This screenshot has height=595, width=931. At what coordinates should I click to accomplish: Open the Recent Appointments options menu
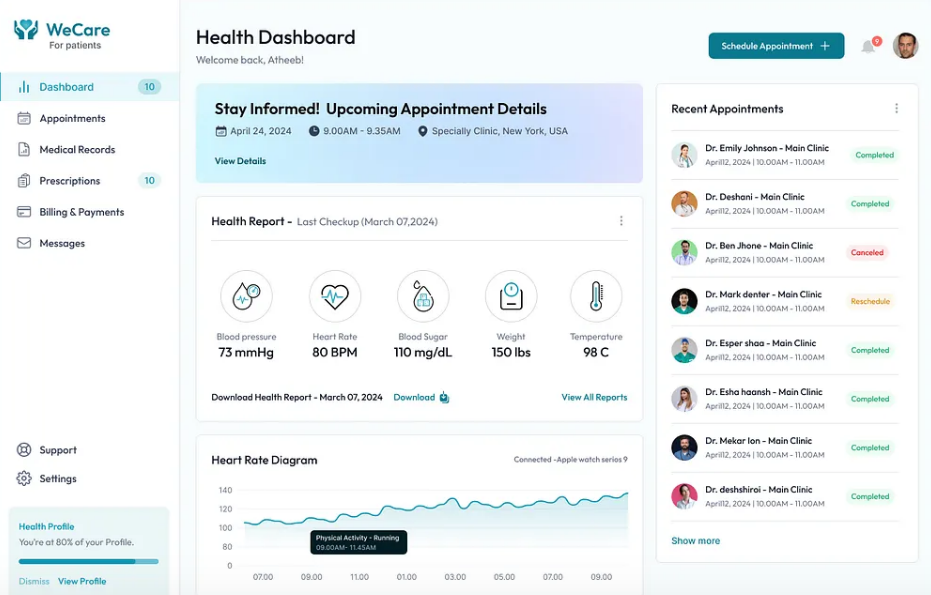(897, 108)
